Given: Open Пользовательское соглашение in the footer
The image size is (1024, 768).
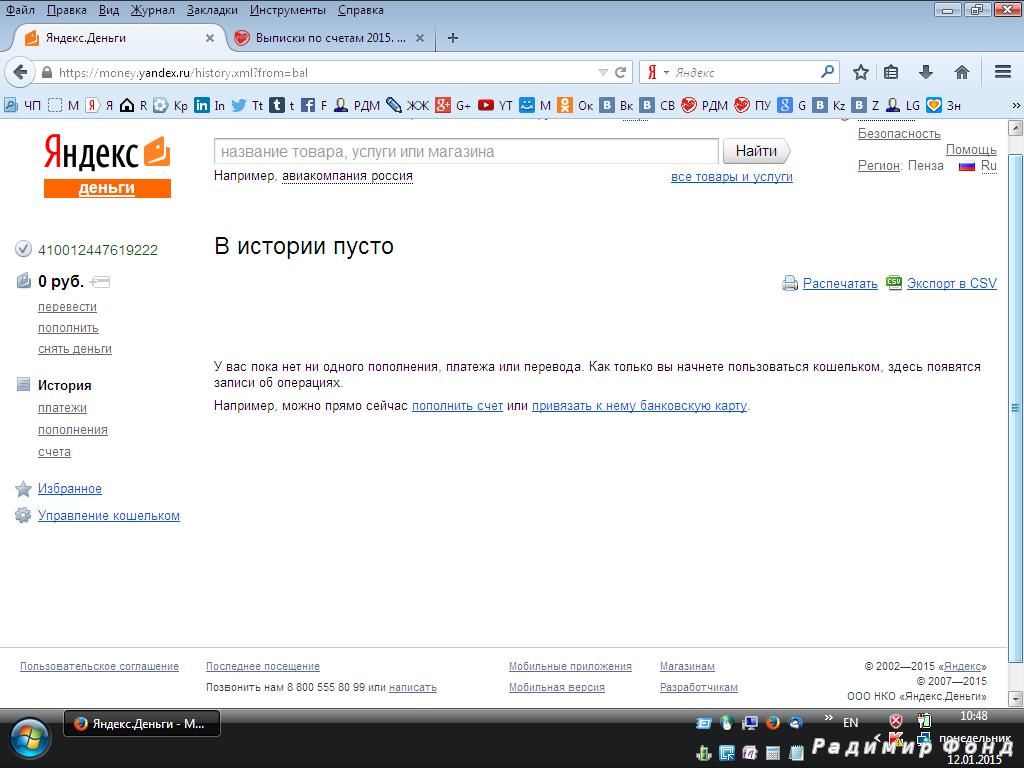Looking at the screenshot, I should (99, 666).
